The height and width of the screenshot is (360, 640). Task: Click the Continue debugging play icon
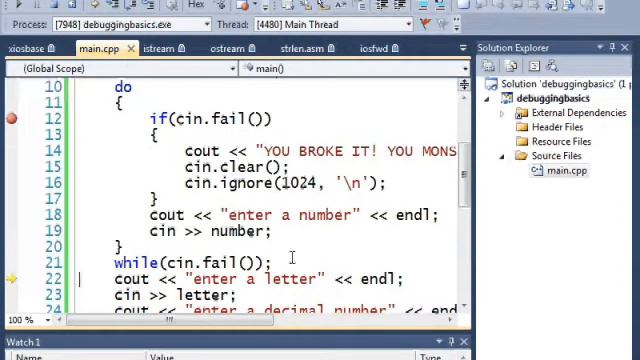(x=18, y=4)
